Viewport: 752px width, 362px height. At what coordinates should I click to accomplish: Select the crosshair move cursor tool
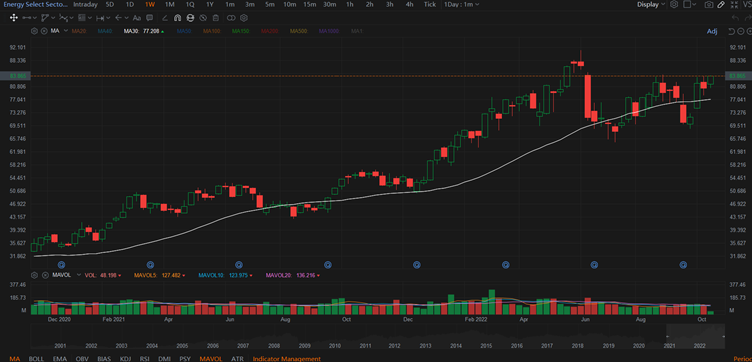point(13,18)
